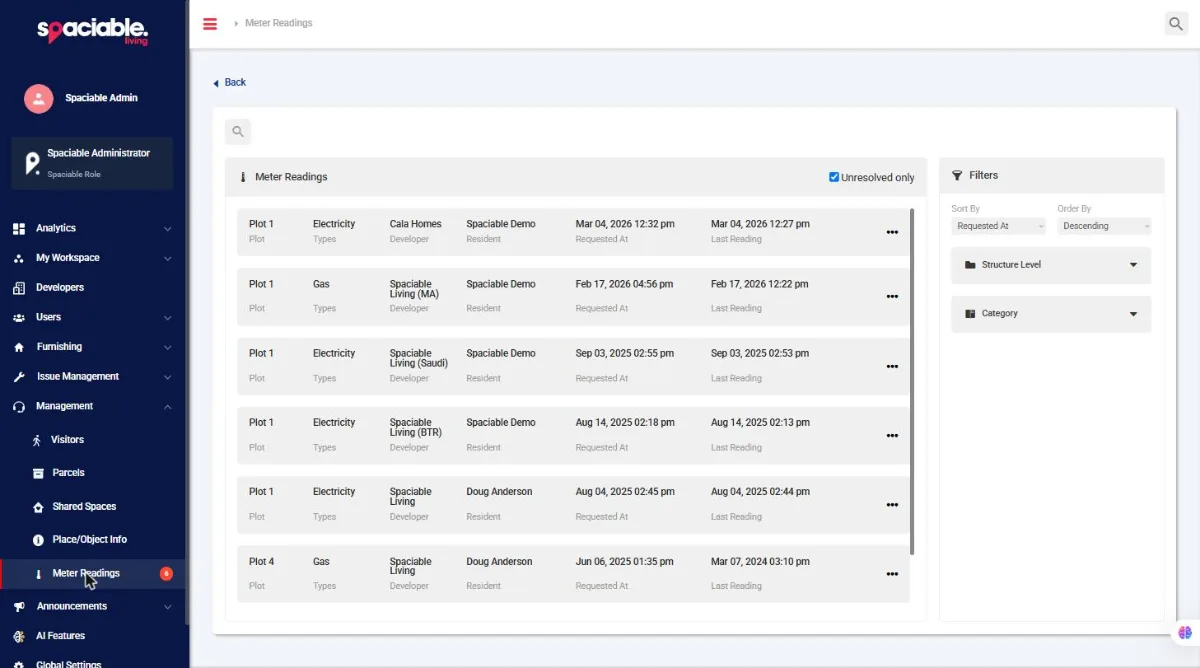Click the Announcements megaphone icon
This screenshot has width=1200, height=668.
[19, 607]
